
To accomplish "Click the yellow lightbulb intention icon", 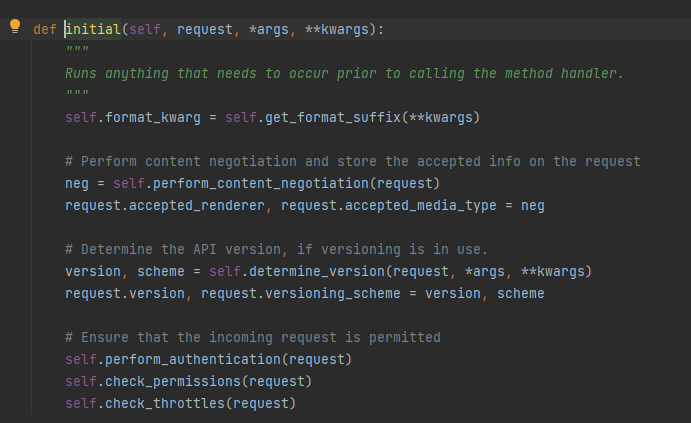I will coord(15,28).
